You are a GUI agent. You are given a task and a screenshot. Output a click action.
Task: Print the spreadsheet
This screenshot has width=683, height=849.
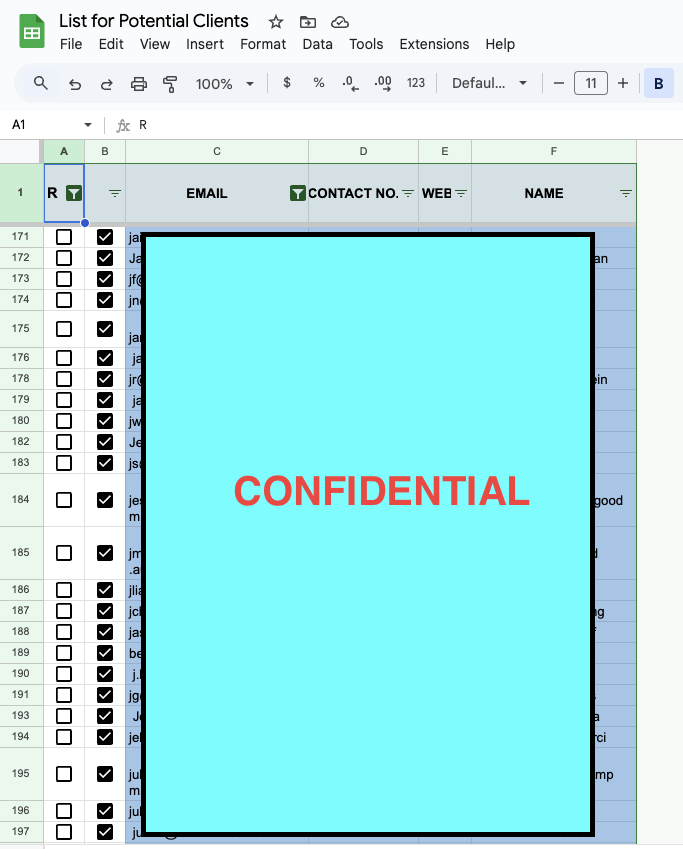[x=139, y=84]
